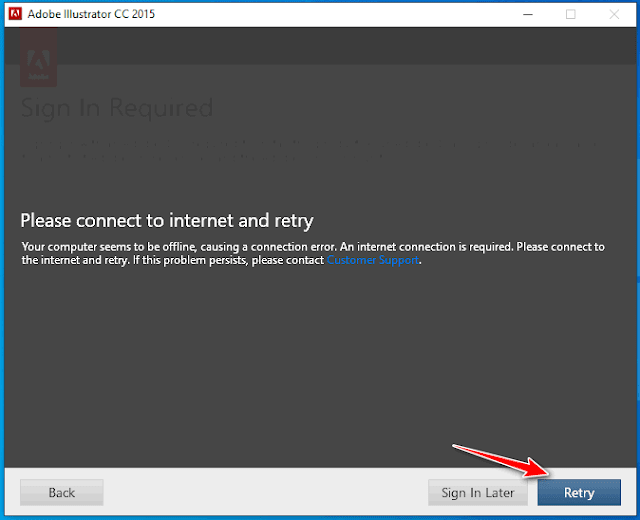Click the Retry button
The height and width of the screenshot is (520, 640).
coord(579,492)
